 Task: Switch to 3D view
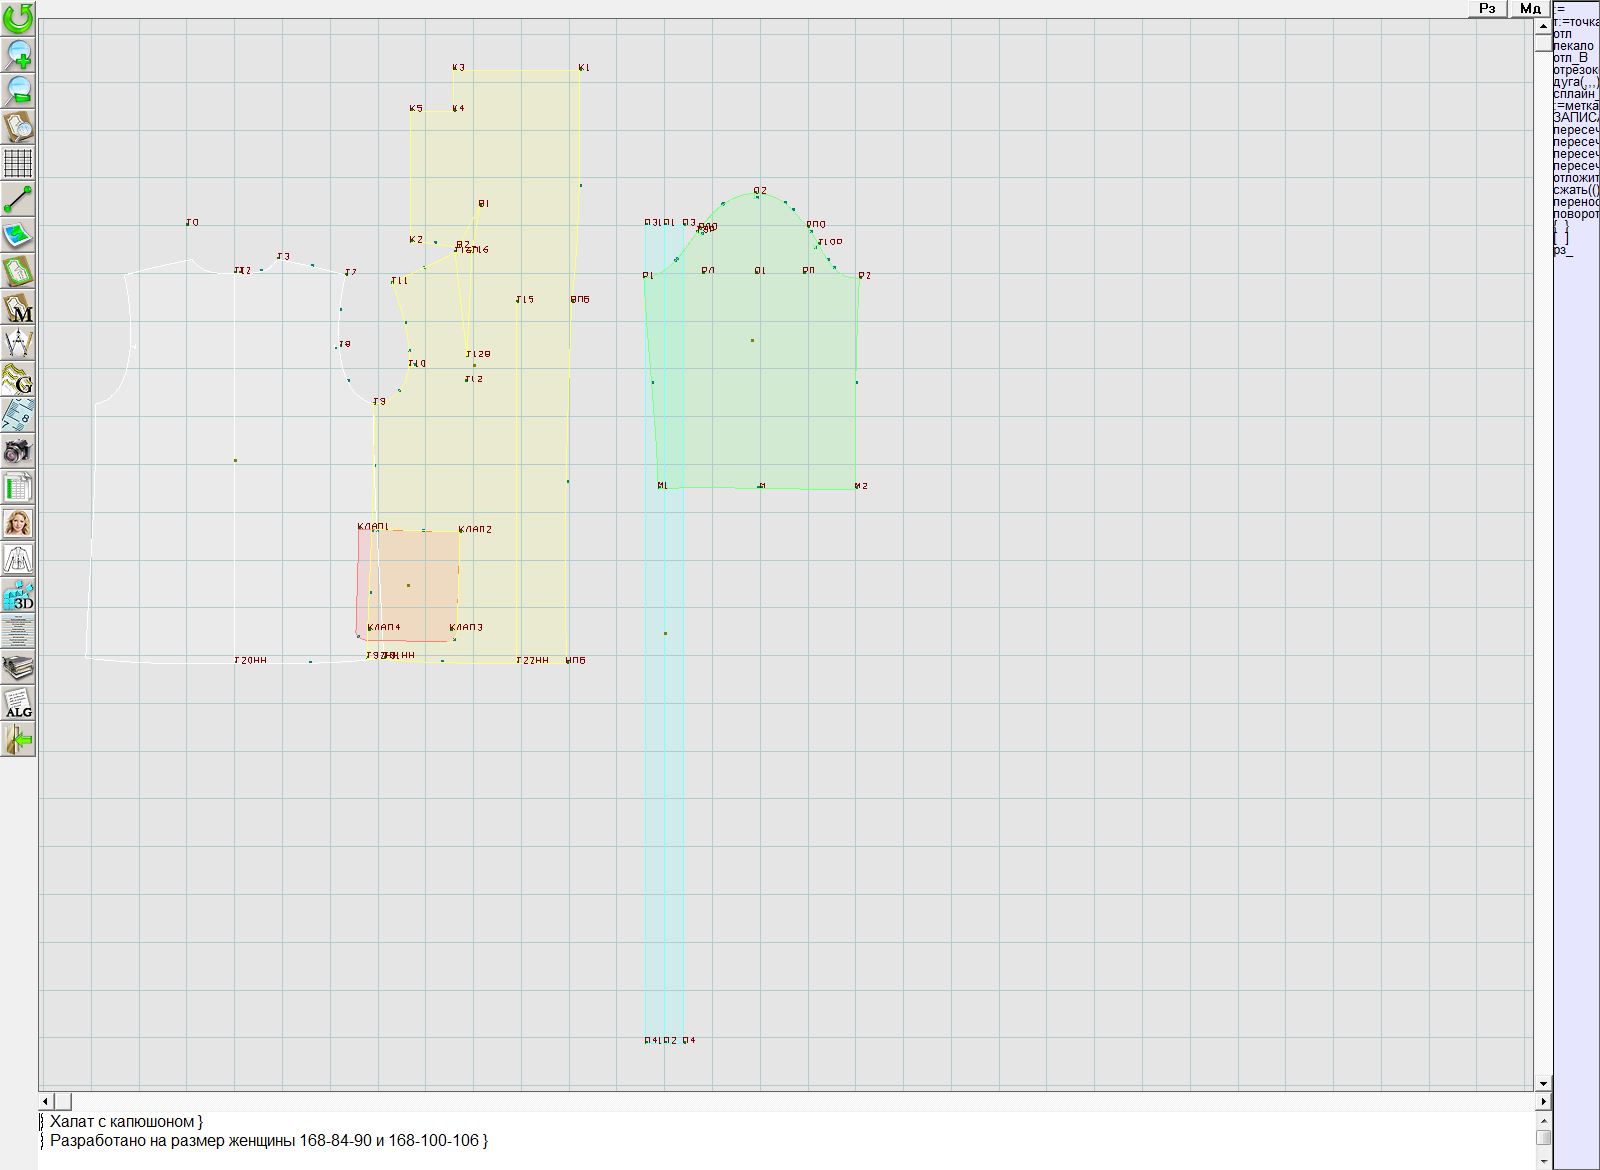[x=18, y=595]
